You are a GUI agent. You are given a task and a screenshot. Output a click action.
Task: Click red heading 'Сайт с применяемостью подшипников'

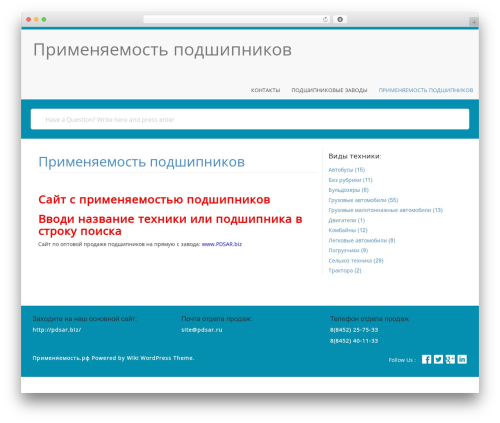[154, 200]
